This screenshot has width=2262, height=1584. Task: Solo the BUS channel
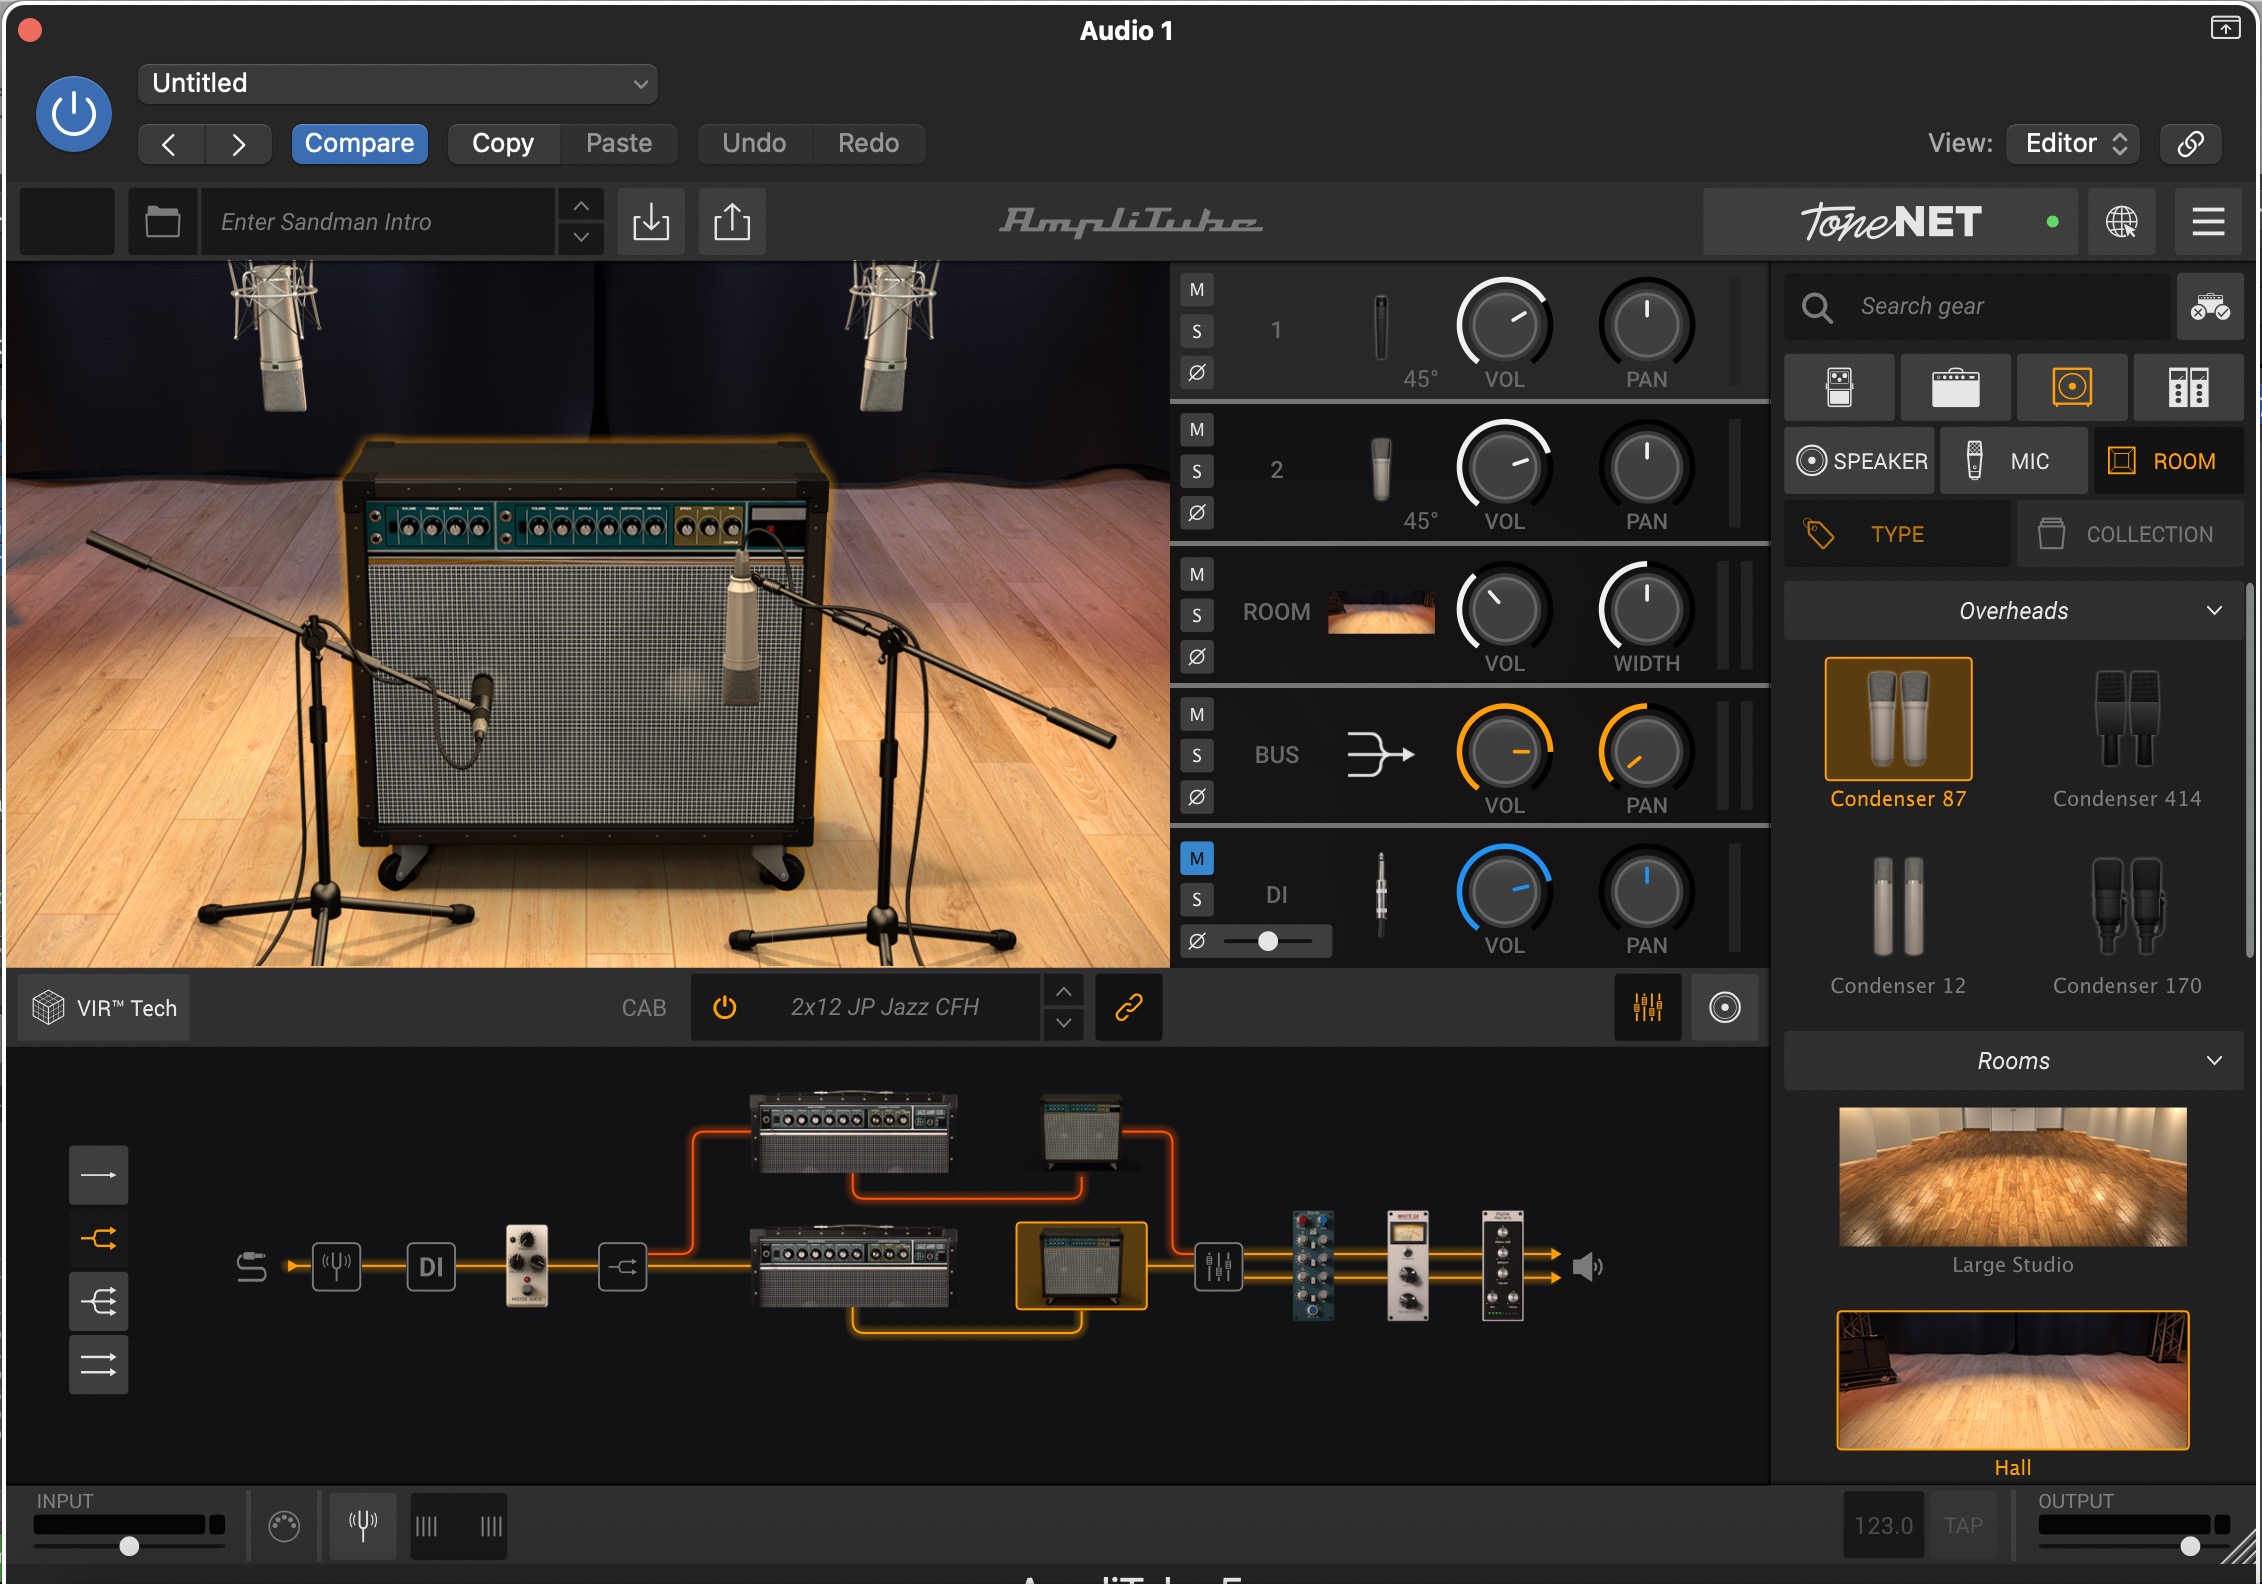pyautogui.click(x=1196, y=756)
